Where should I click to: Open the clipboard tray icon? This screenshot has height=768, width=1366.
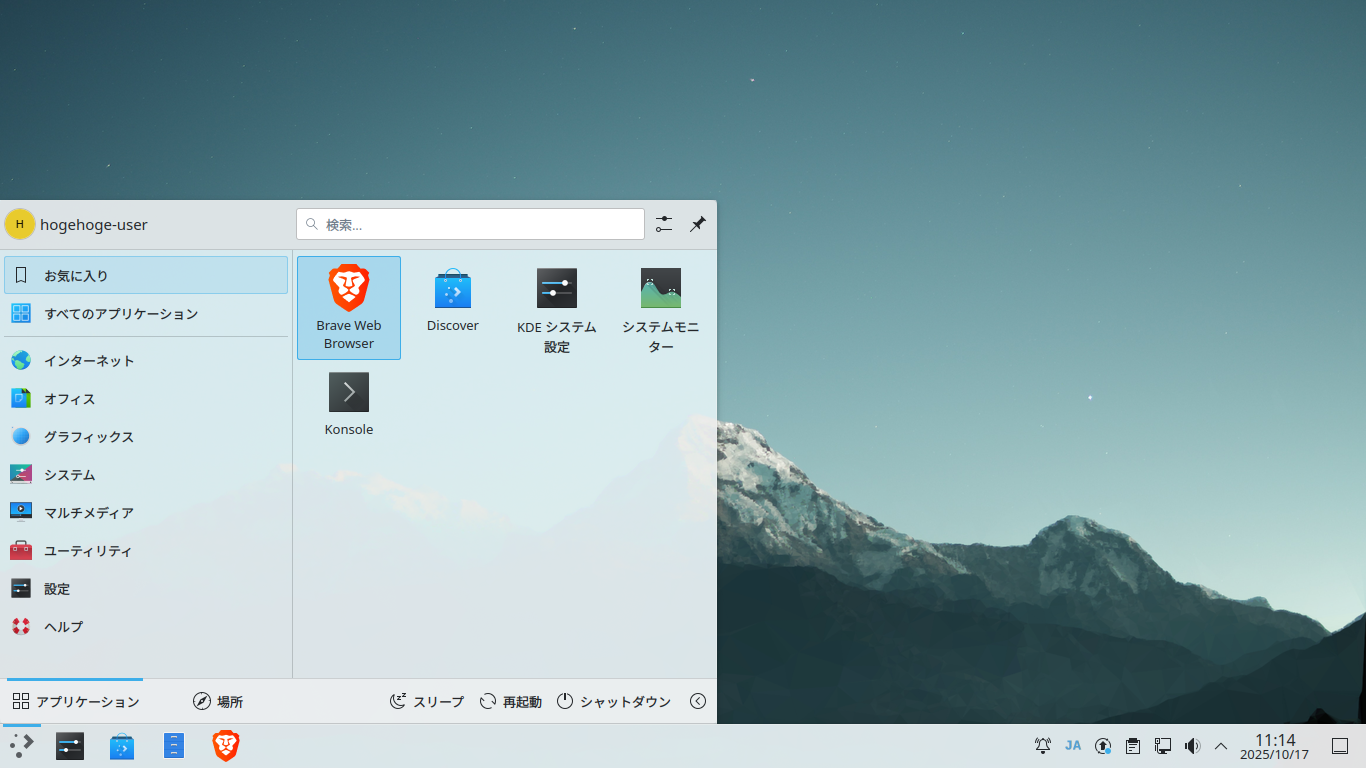[1133, 745]
